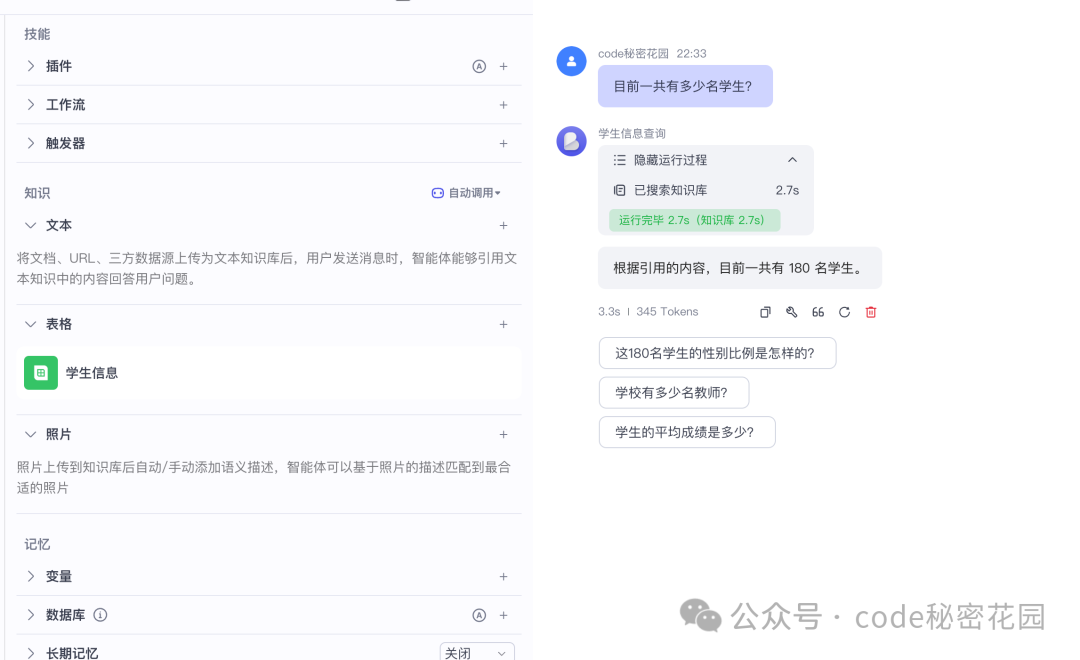The image size is (1080, 660).
Task: Click 隐藏运行过程 to hide the run process
Action: tap(668, 160)
